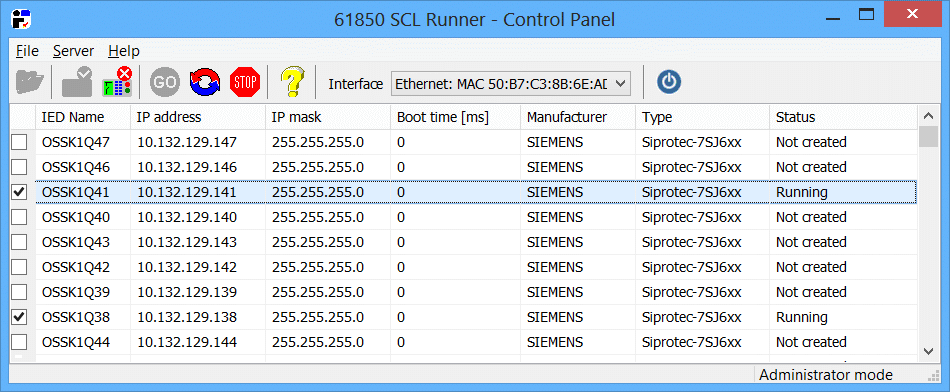The image size is (950, 392).
Task: Check the OSSK1Q39 row checkbox
Action: coord(19,292)
